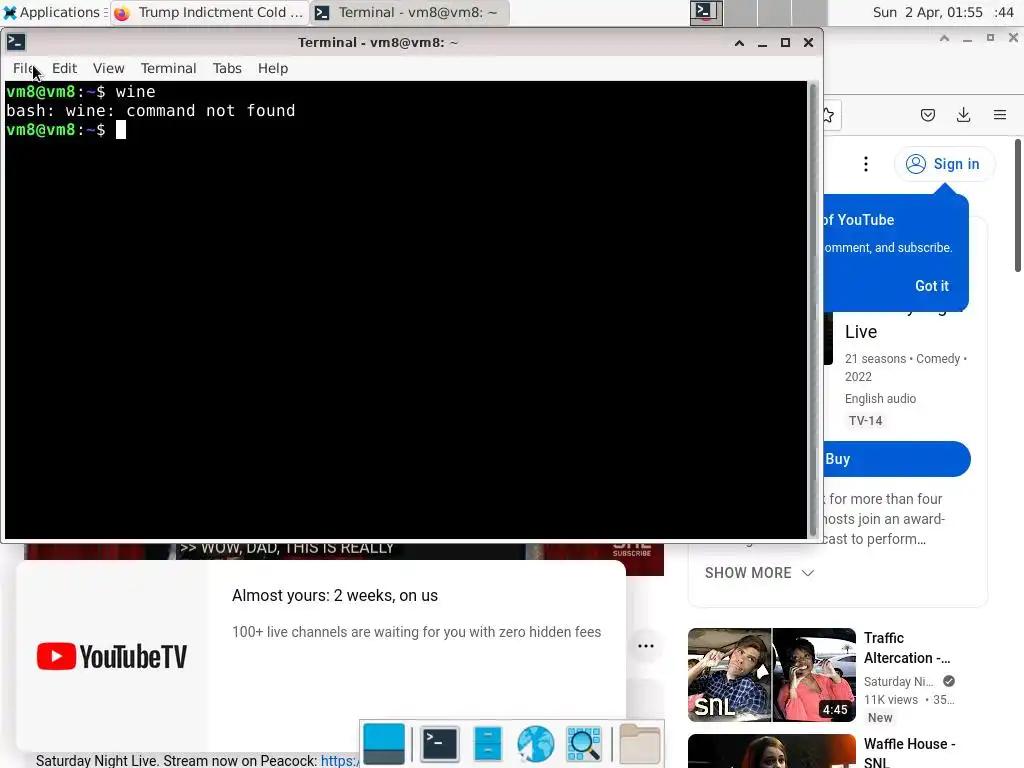Click the blue Buy button
The image size is (1024, 768).
click(x=897, y=459)
